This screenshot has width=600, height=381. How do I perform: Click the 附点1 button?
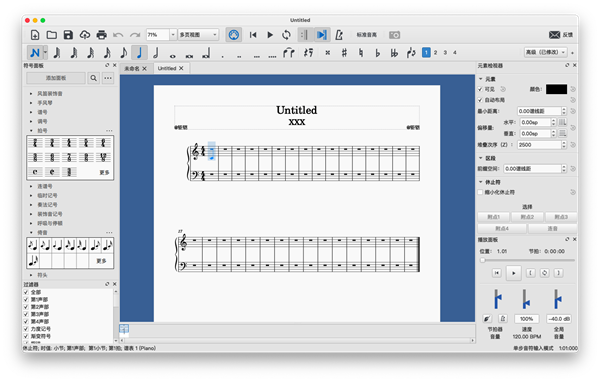point(494,217)
